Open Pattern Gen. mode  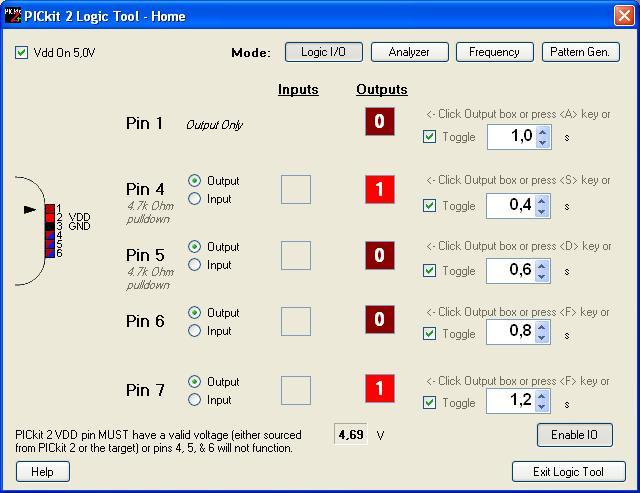[580, 52]
